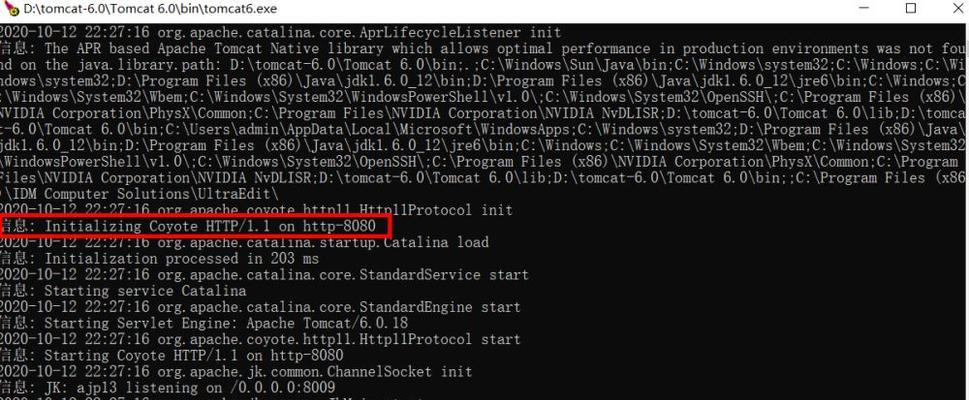Click the highlighted Initializing Coyote HTTP/1.1 line
The width and height of the screenshot is (969, 400).
(x=188, y=226)
